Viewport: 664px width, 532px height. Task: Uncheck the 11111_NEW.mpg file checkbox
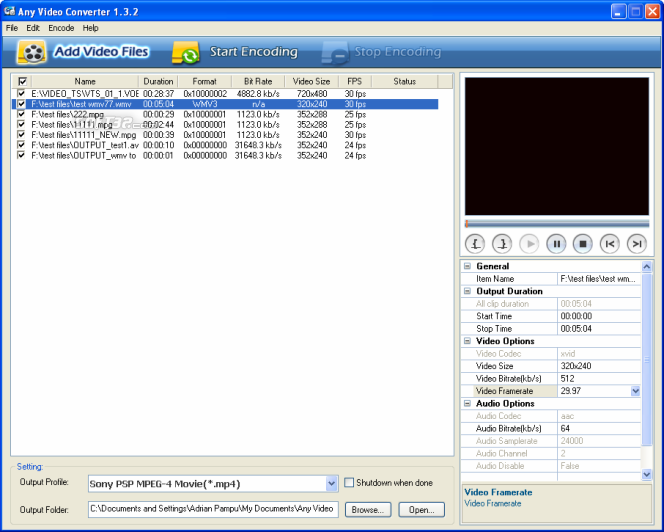click(21, 135)
